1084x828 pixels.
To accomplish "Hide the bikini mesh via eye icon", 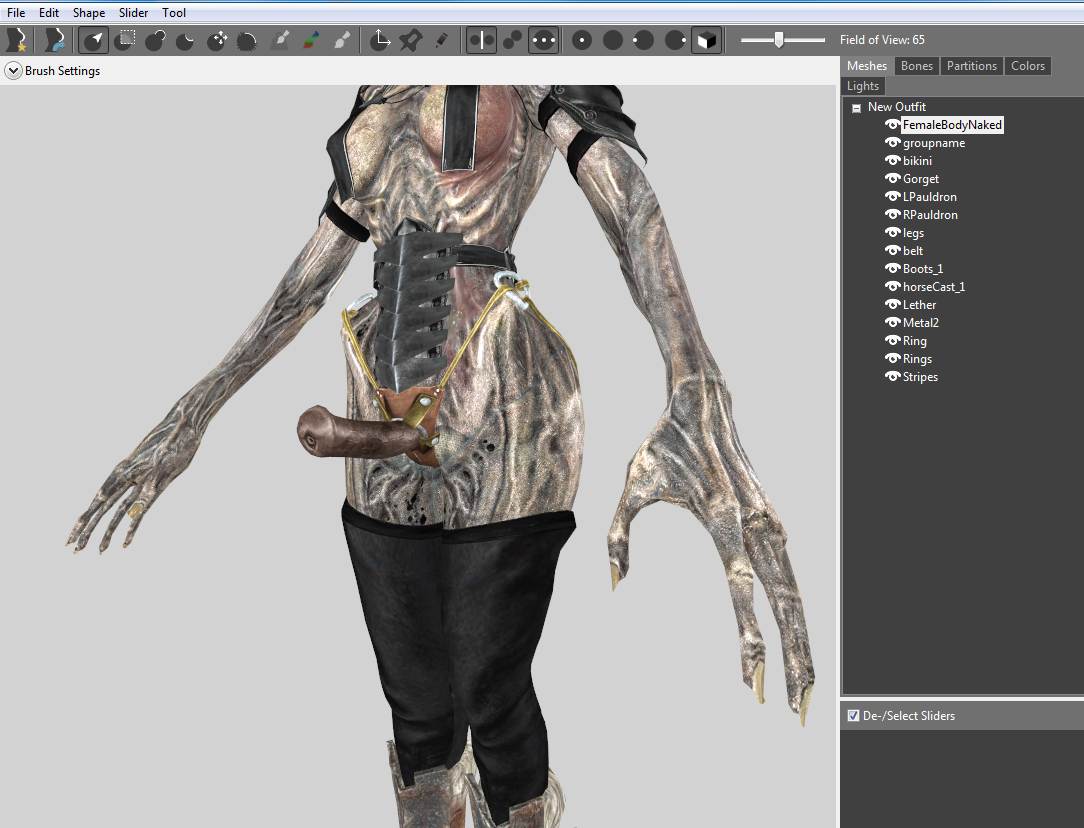I will [893, 160].
